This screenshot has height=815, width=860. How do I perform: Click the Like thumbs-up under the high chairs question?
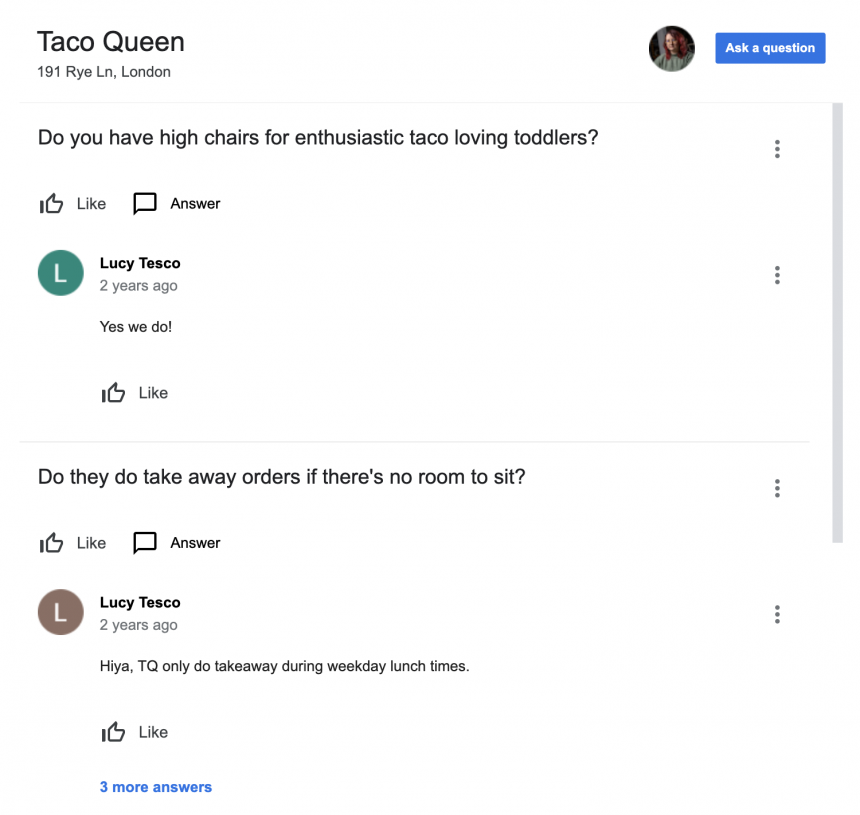tap(52, 203)
